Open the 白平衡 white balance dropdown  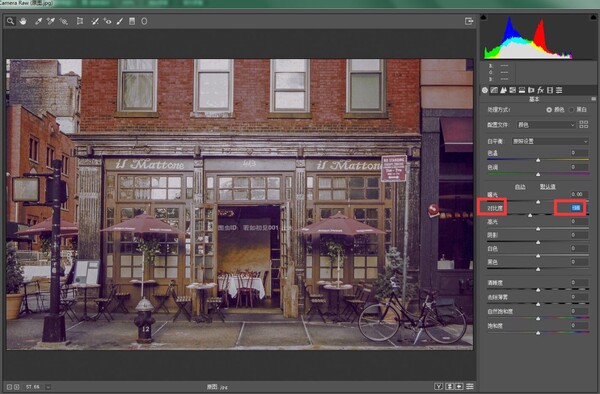click(x=550, y=141)
